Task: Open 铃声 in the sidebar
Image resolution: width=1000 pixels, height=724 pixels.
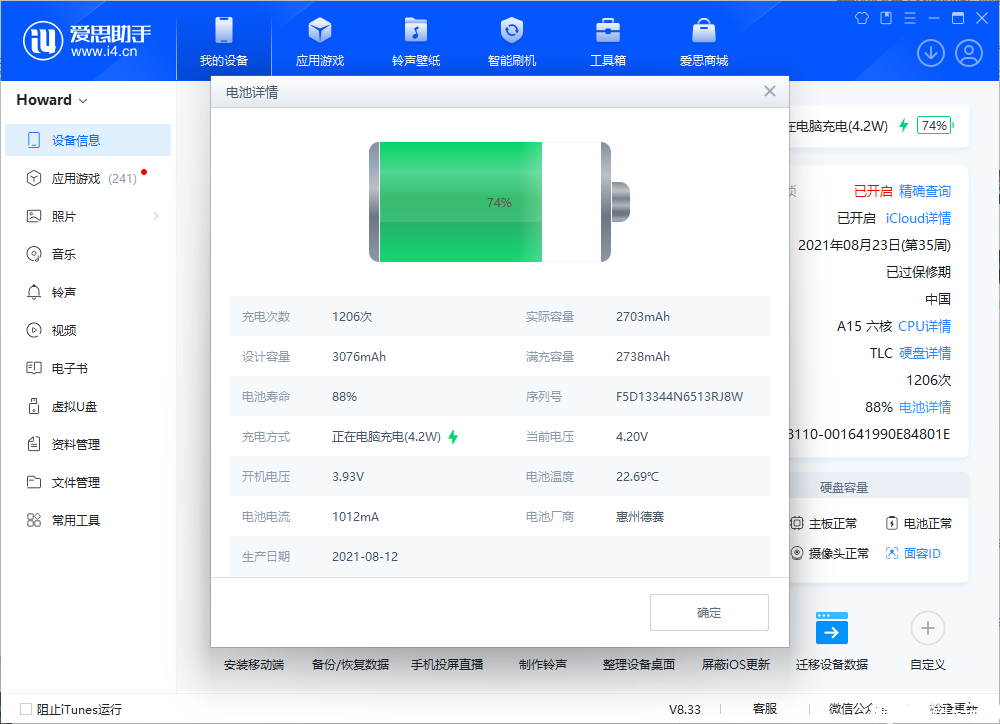Action: point(88,292)
